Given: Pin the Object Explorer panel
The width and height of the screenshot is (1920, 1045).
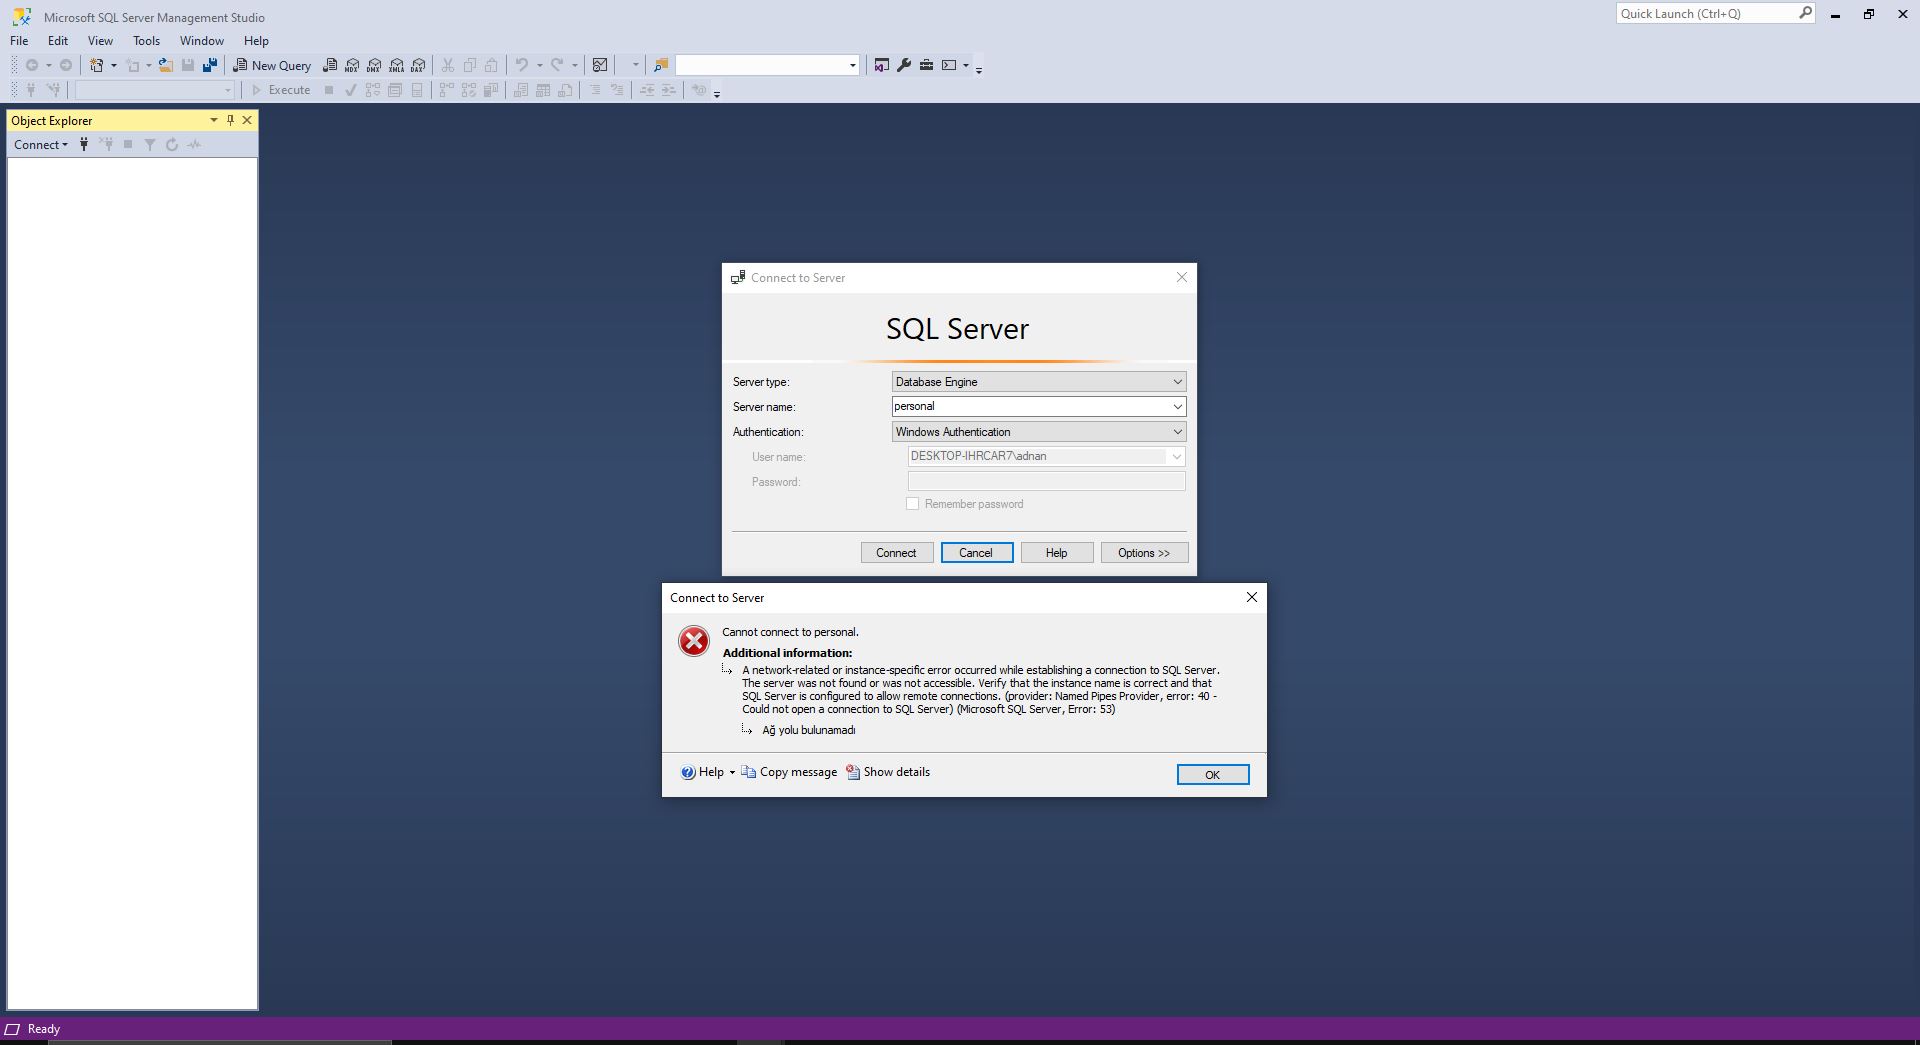Looking at the screenshot, I should coord(230,120).
